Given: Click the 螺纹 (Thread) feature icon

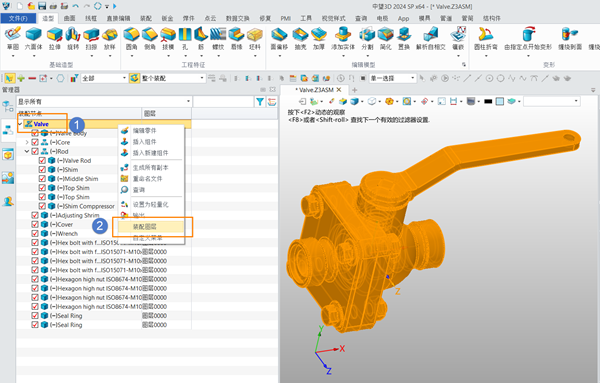Looking at the screenshot, I should tap(218, 34).
